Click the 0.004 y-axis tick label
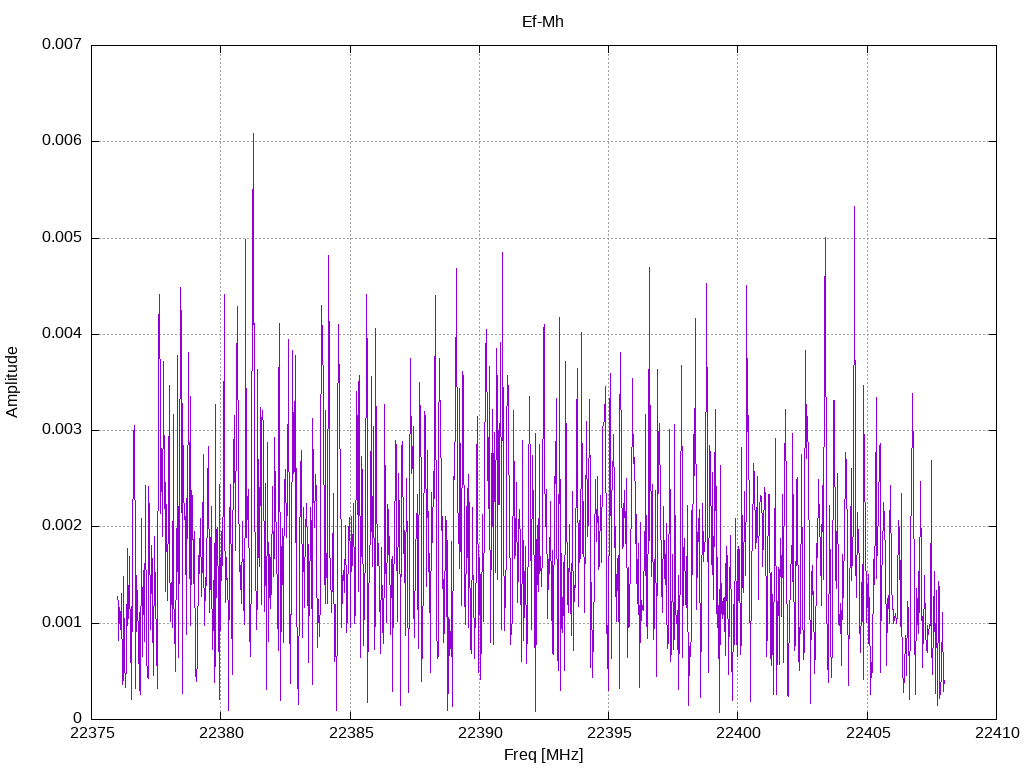Viewport: 1024px width, 768px height. click(61, 334)
